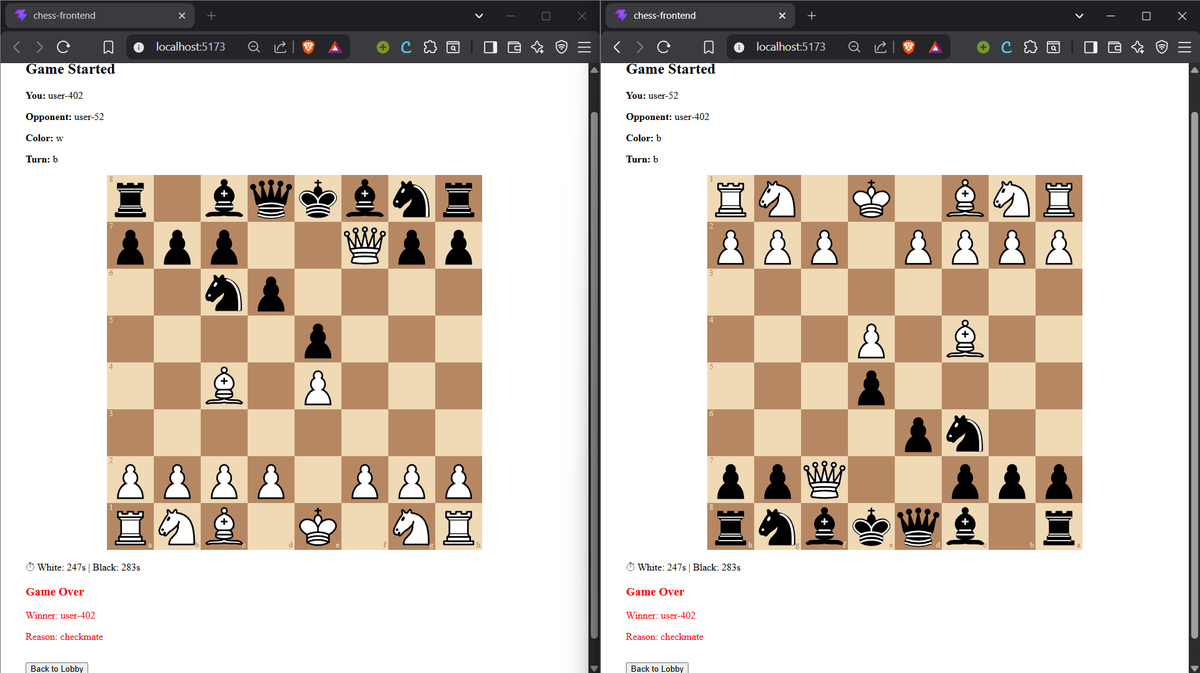1200x673 pixels.
Task: View site information in the left window
Action: (140, 47)
